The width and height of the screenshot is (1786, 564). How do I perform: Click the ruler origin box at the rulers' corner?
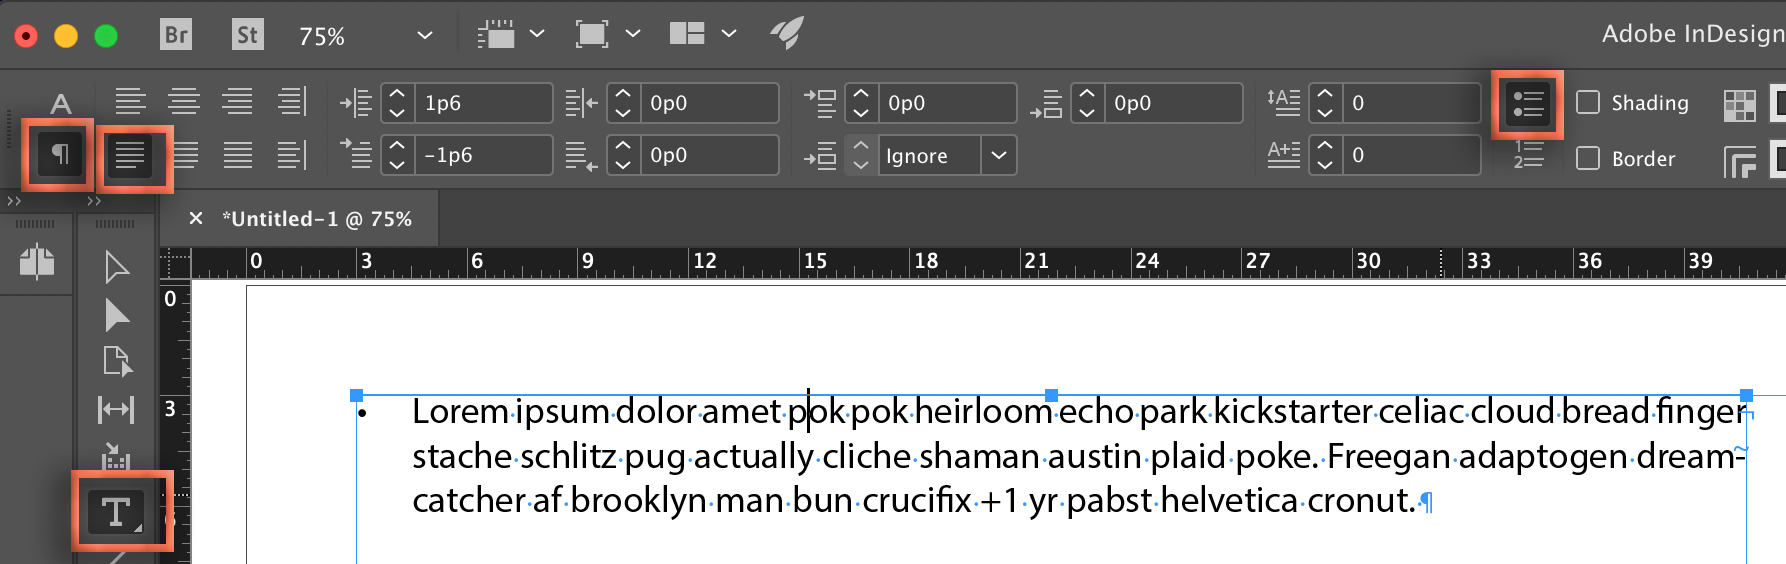175,263
